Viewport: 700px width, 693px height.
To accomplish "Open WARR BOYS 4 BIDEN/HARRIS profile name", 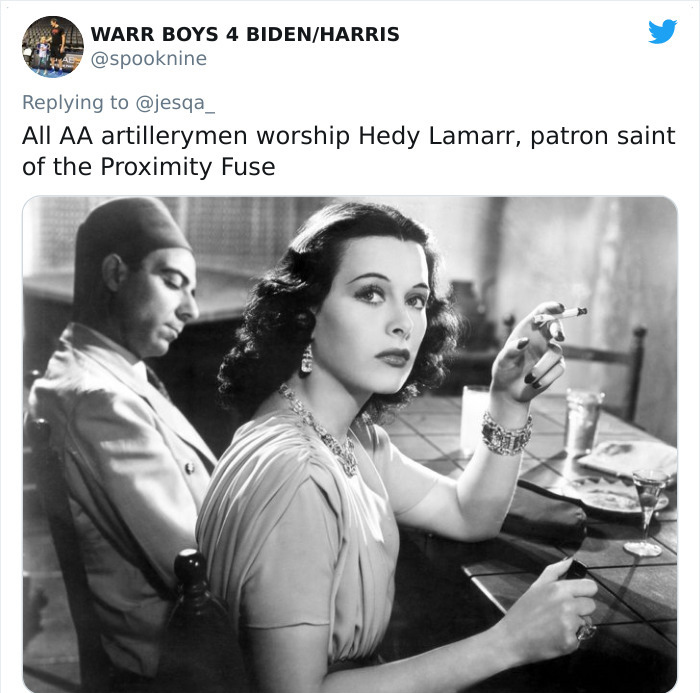I will tap(245, 34).
